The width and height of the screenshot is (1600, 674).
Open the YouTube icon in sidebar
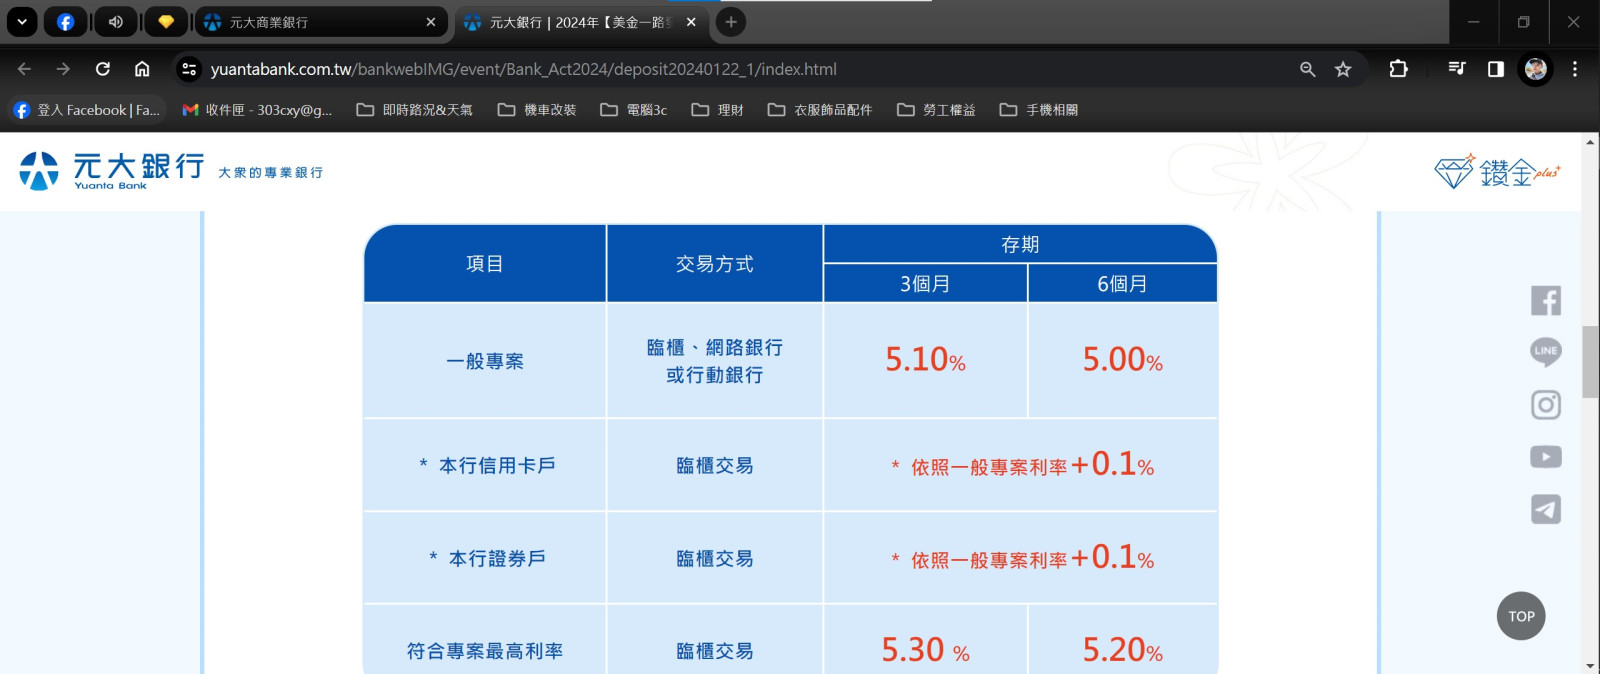pos(1545,457)
